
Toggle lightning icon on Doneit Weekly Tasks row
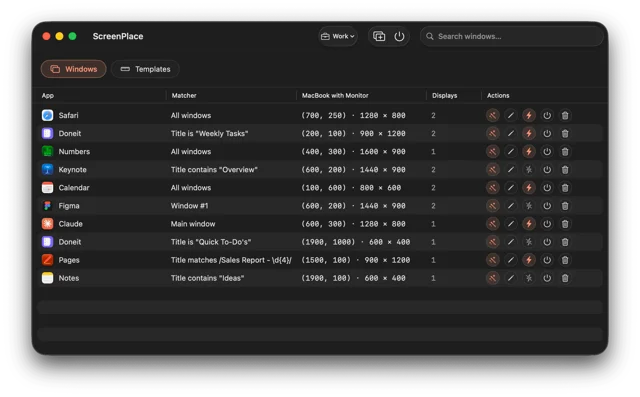point(529,133)
